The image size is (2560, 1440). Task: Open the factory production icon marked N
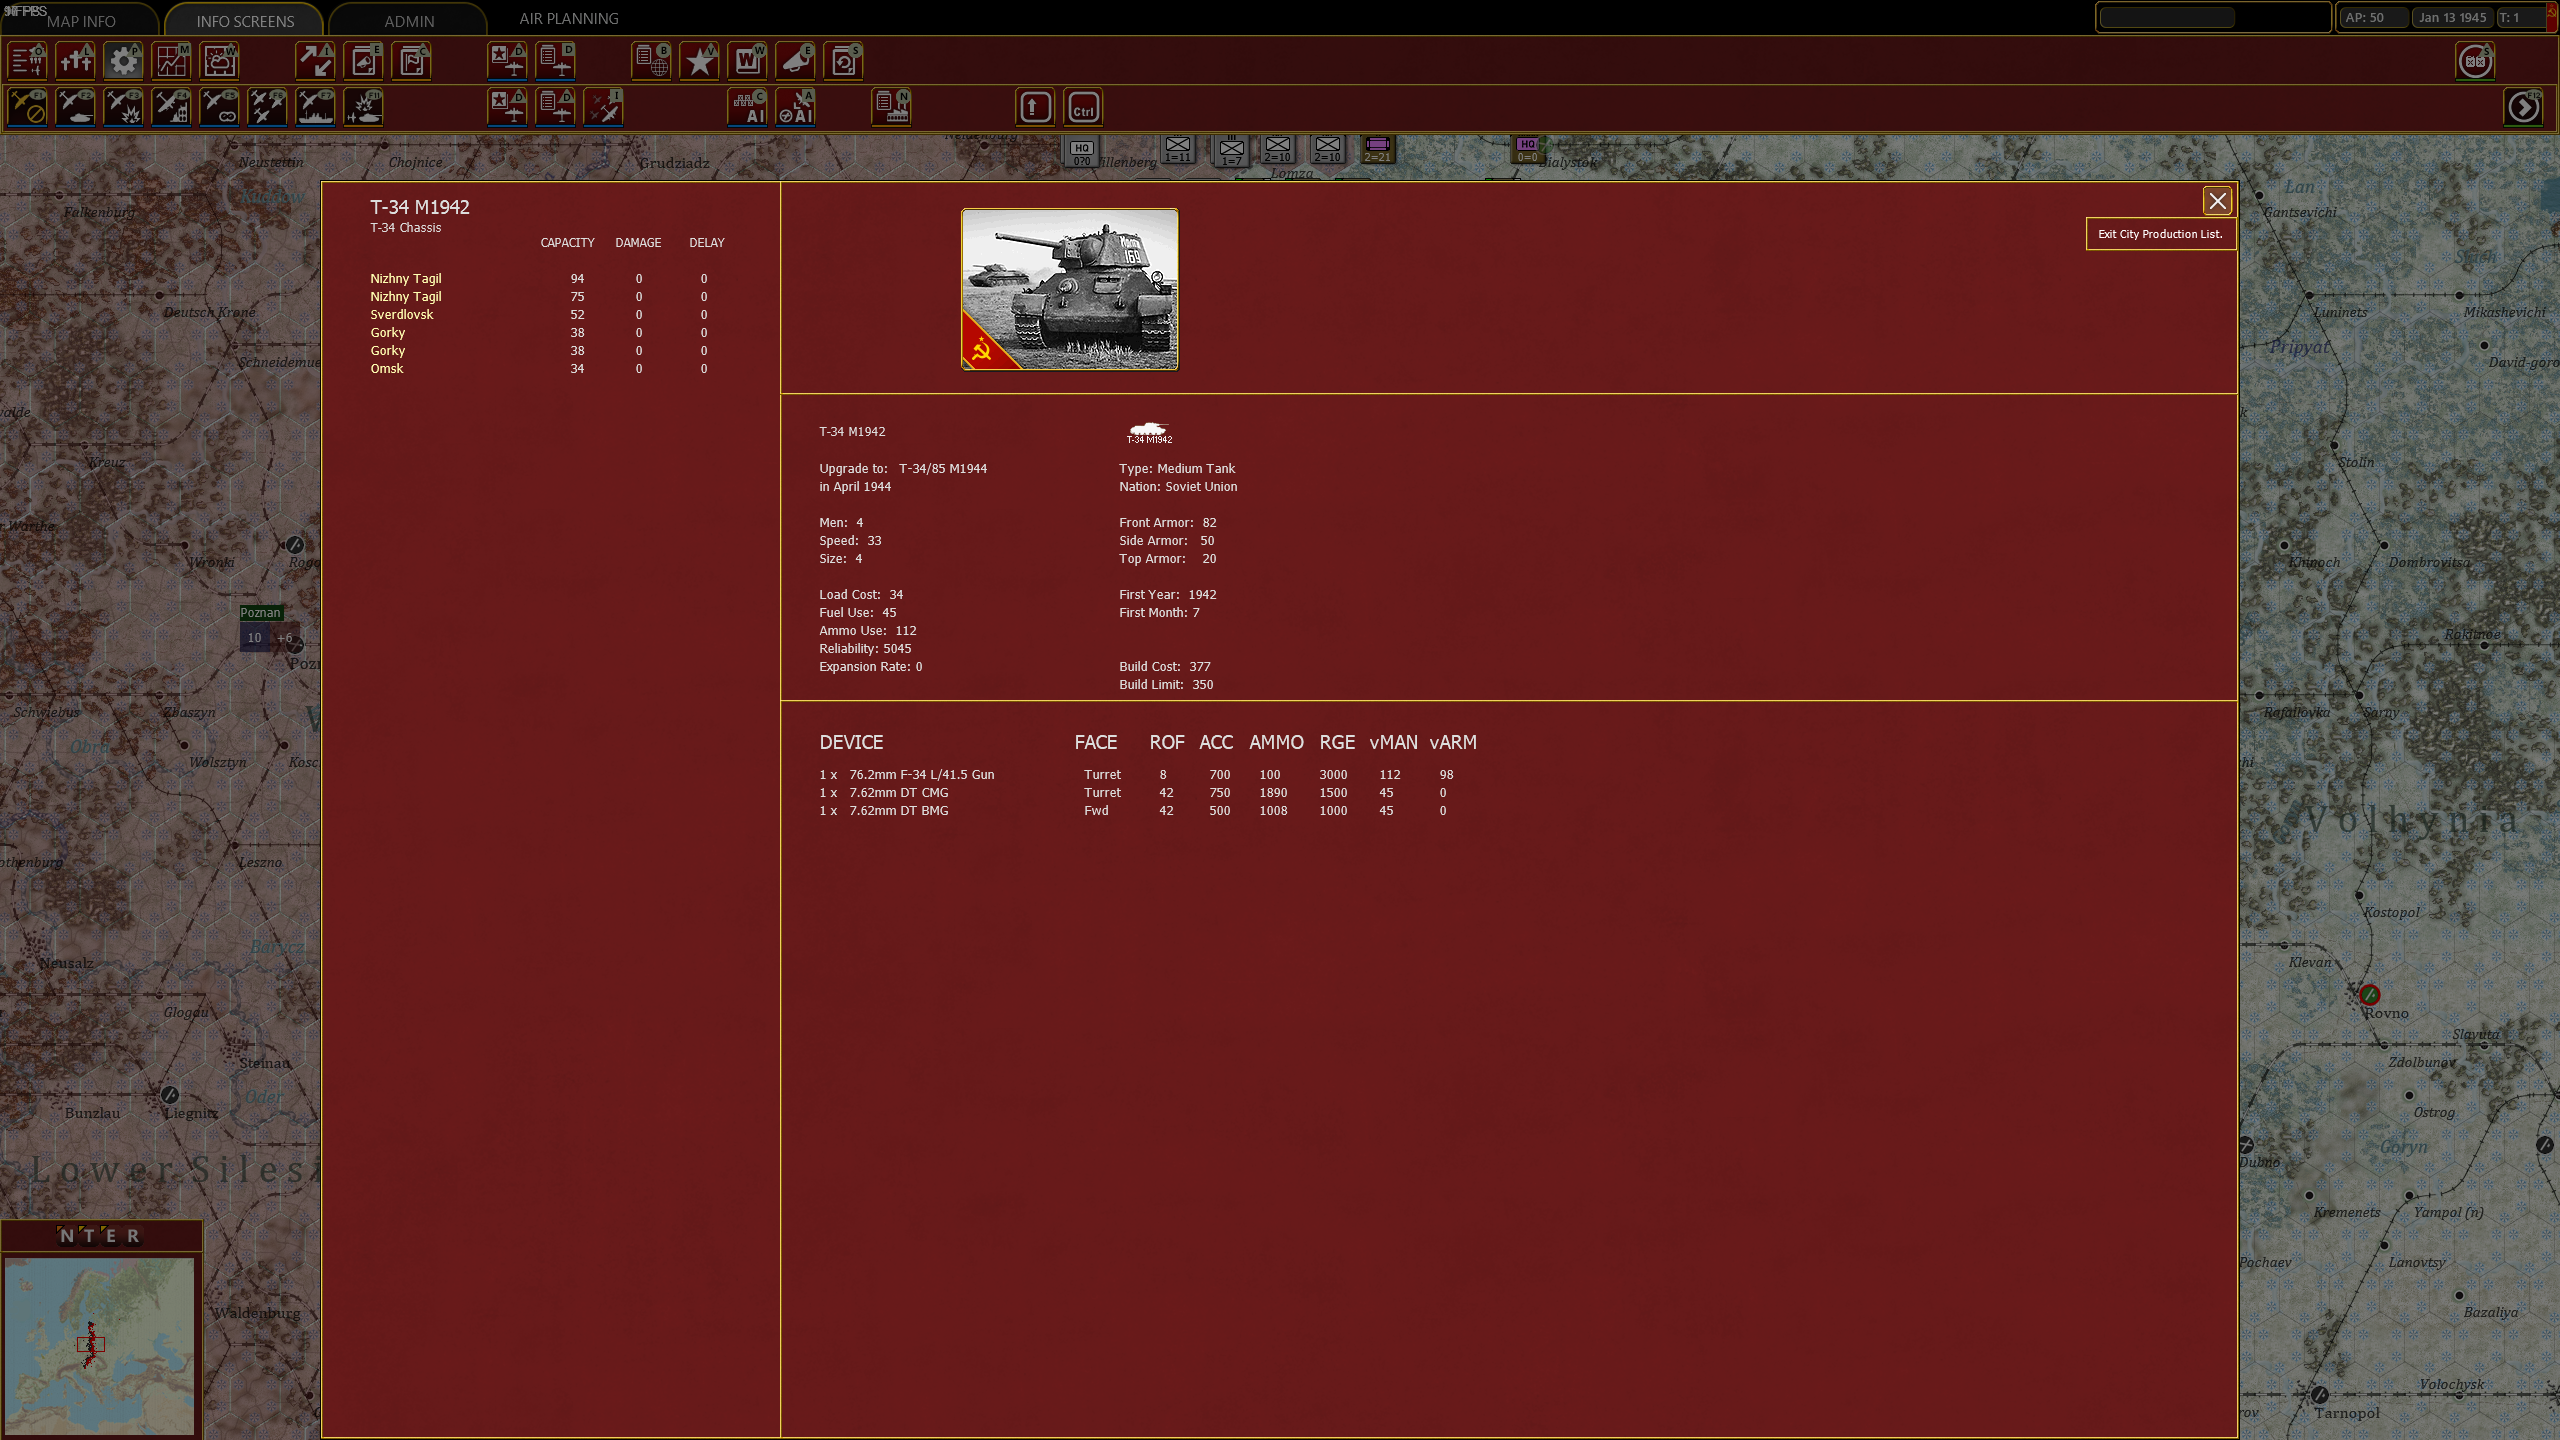[891, 107]
